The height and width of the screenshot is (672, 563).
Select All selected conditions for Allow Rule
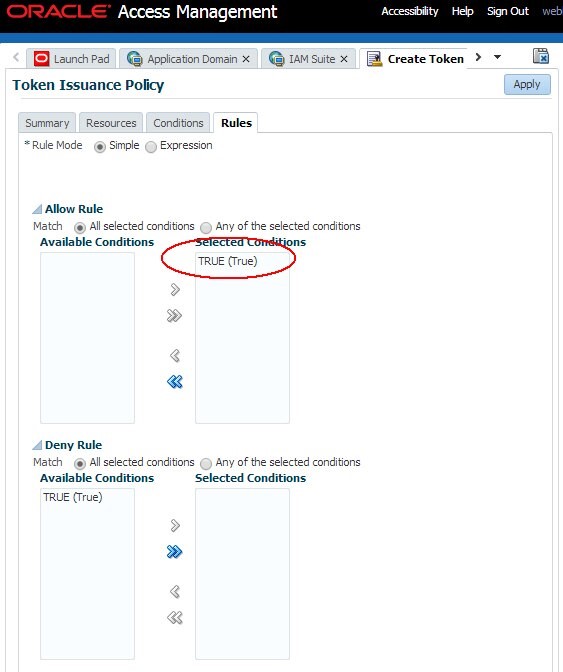(80, 228)
